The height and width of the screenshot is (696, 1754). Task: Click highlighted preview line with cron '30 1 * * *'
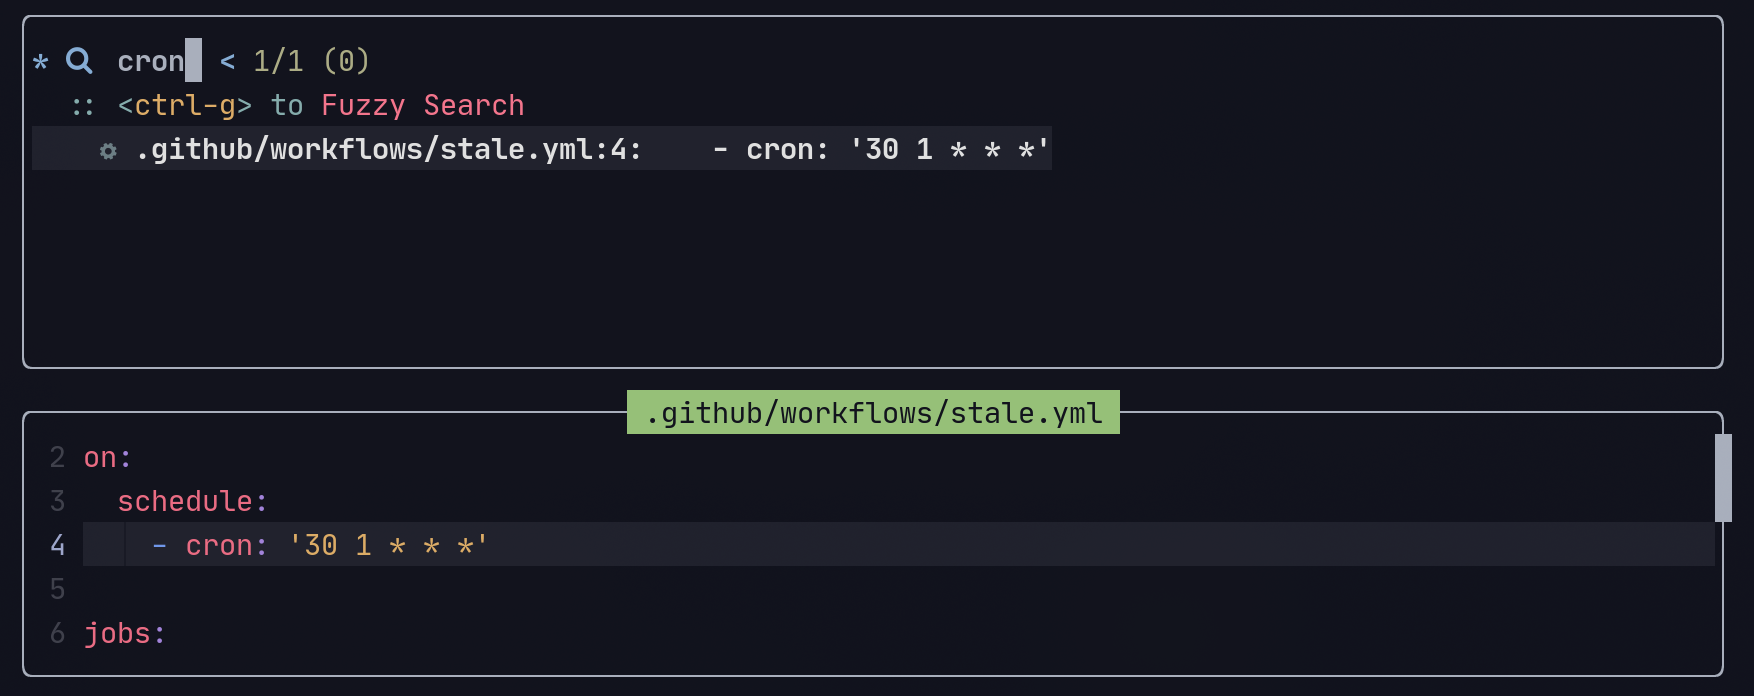[x=898, y=545]
